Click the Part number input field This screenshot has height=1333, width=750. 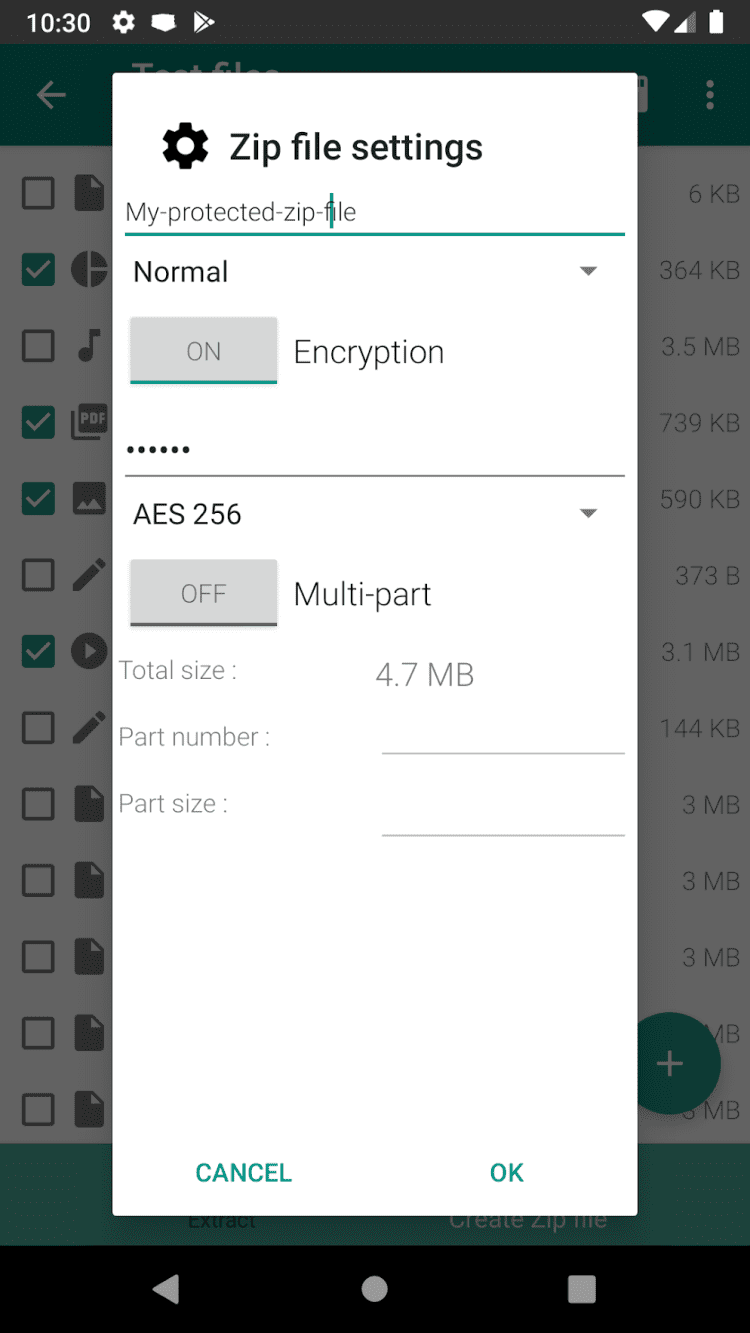(x=503, y=735)
